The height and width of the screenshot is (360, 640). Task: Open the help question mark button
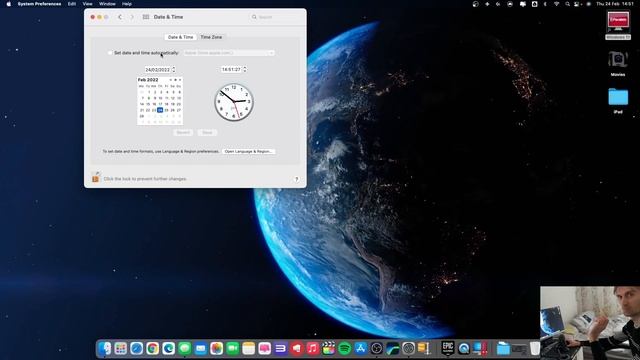296,179
